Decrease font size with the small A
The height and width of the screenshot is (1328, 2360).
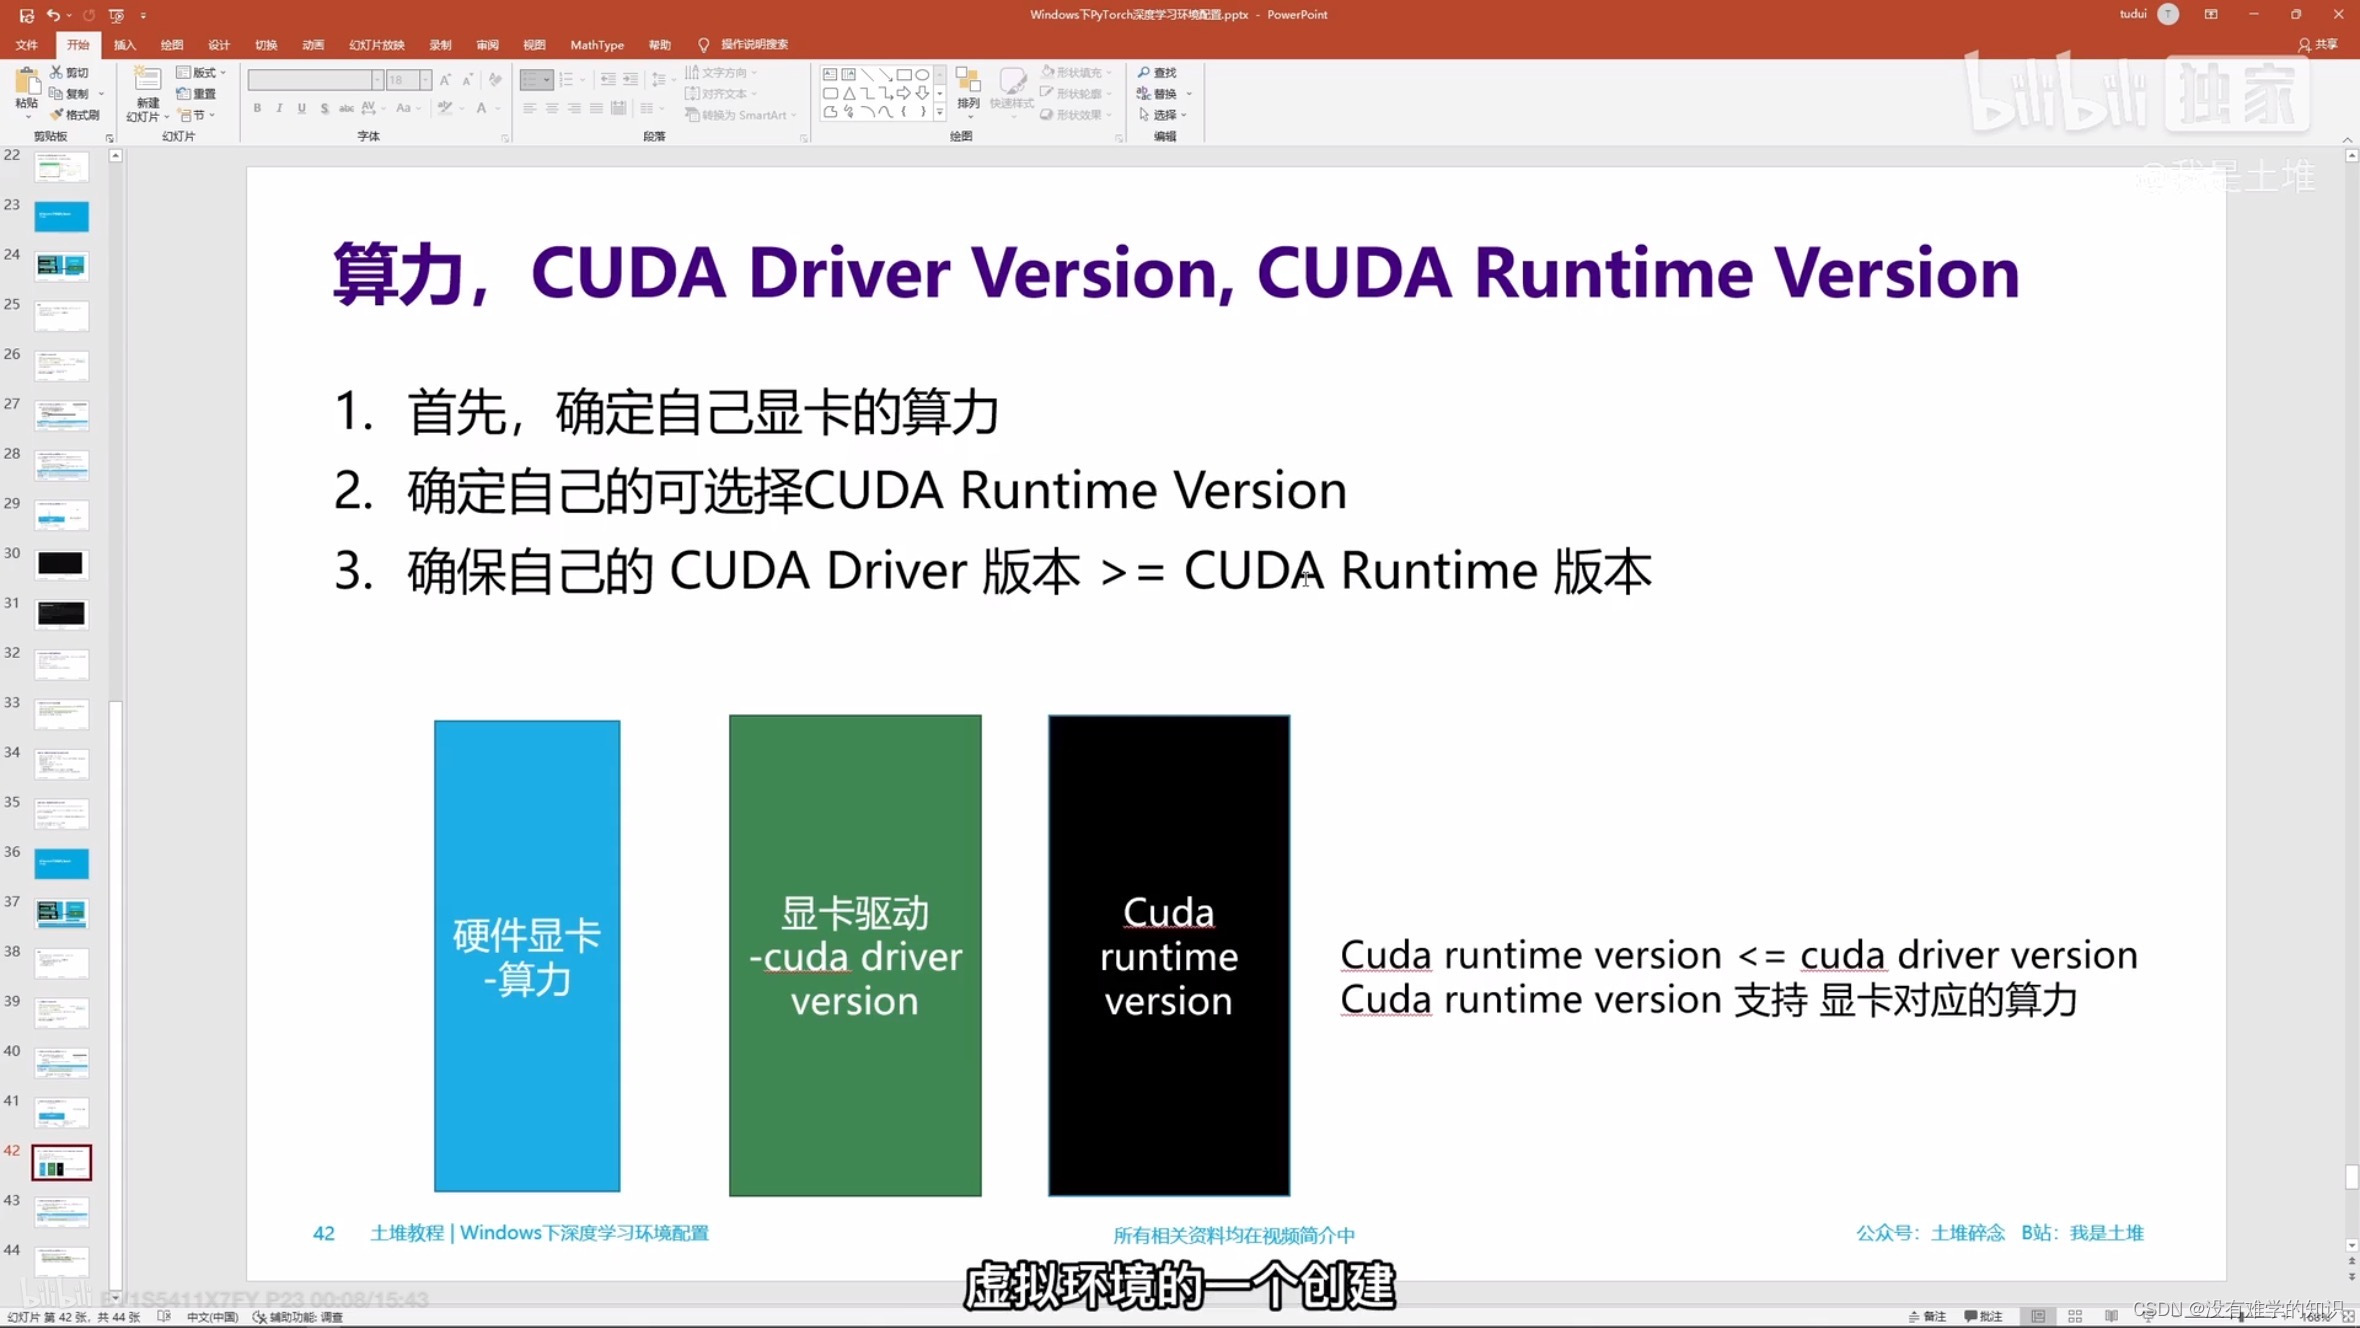(x=467, y=80)
